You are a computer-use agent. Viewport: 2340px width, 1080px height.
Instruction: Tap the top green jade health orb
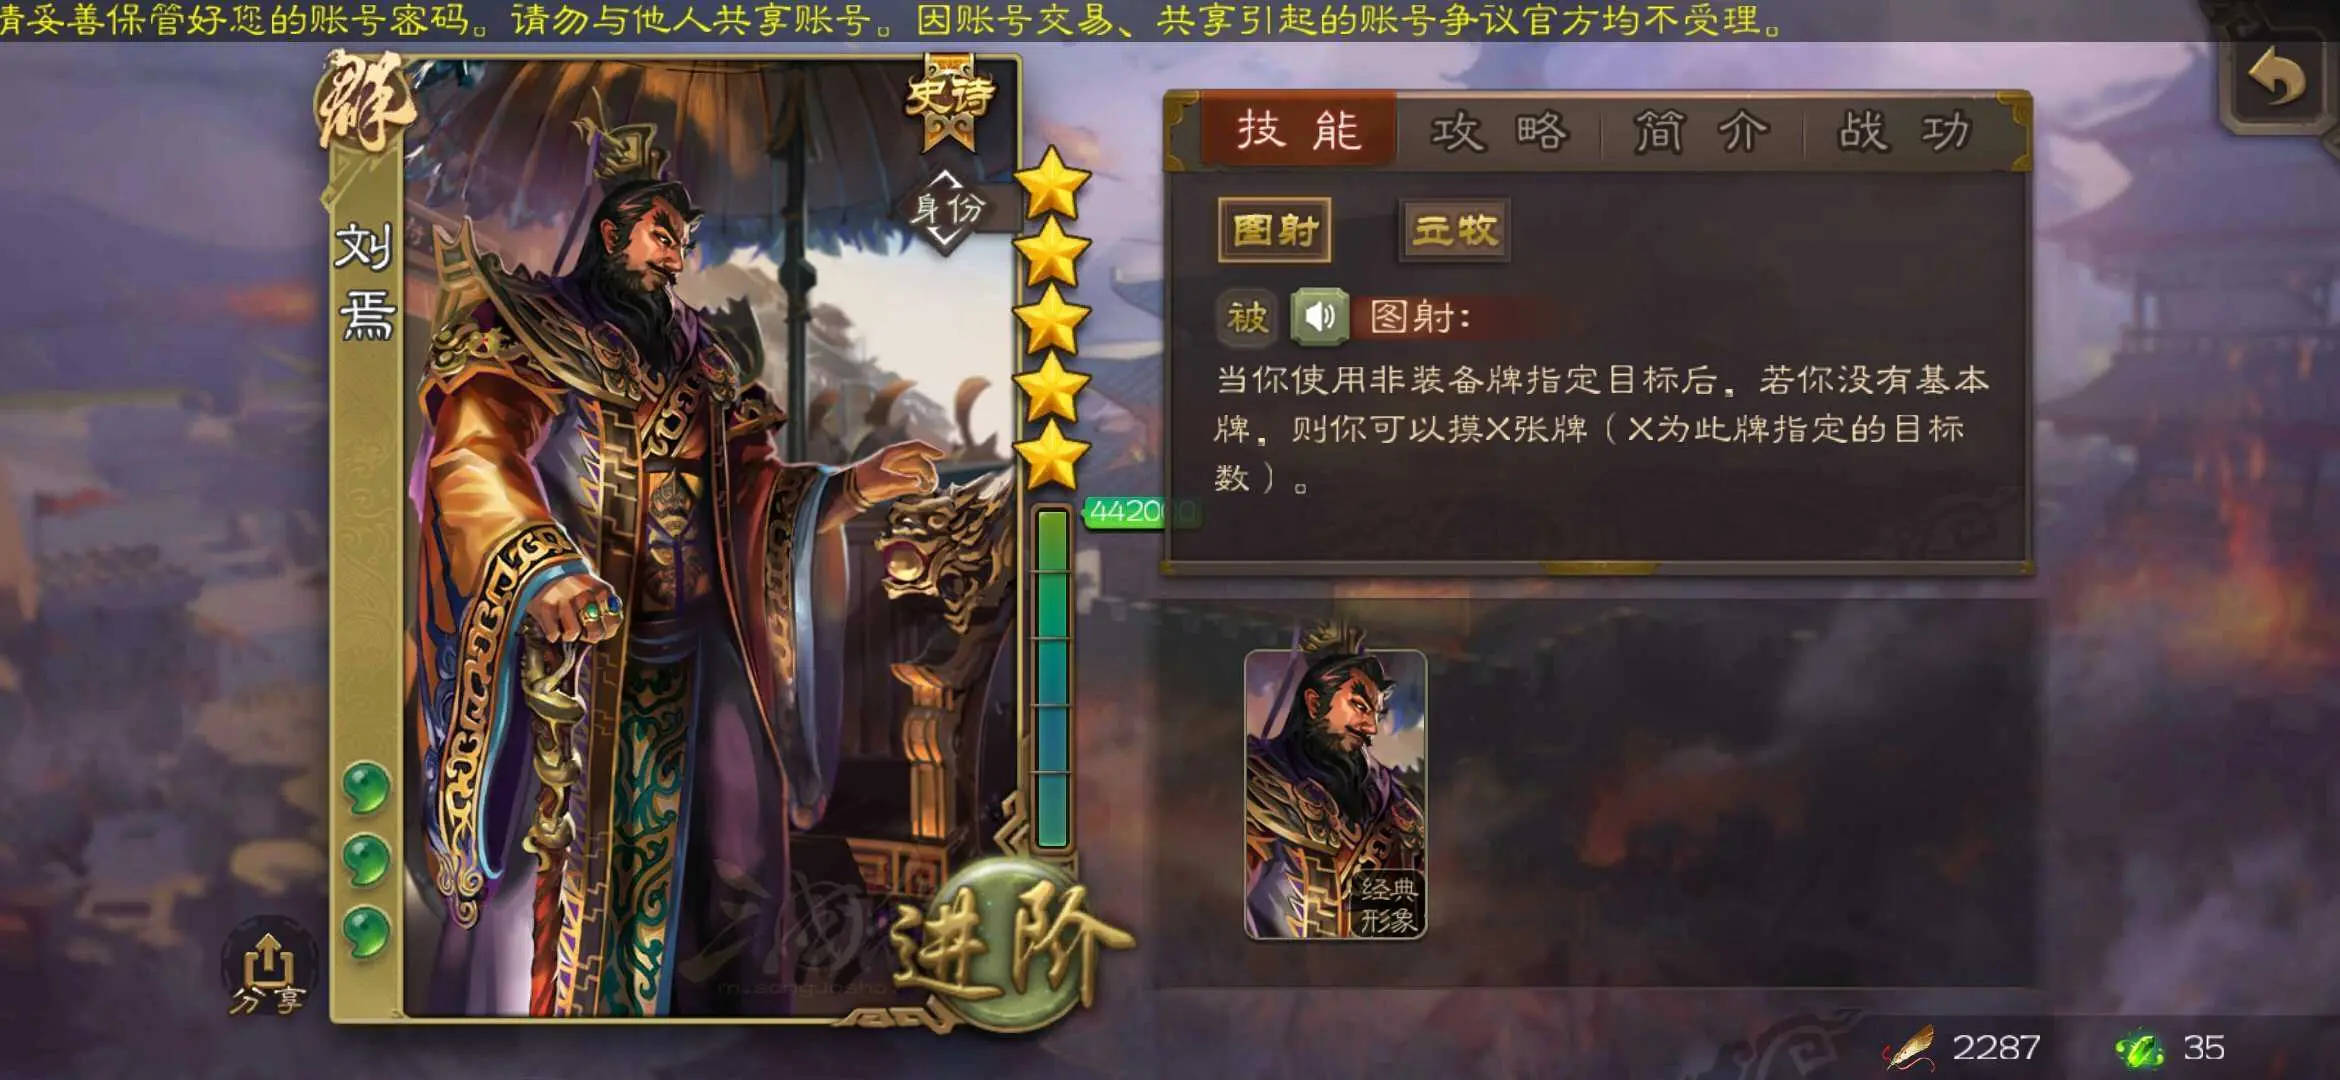click(x=366, y=787)
